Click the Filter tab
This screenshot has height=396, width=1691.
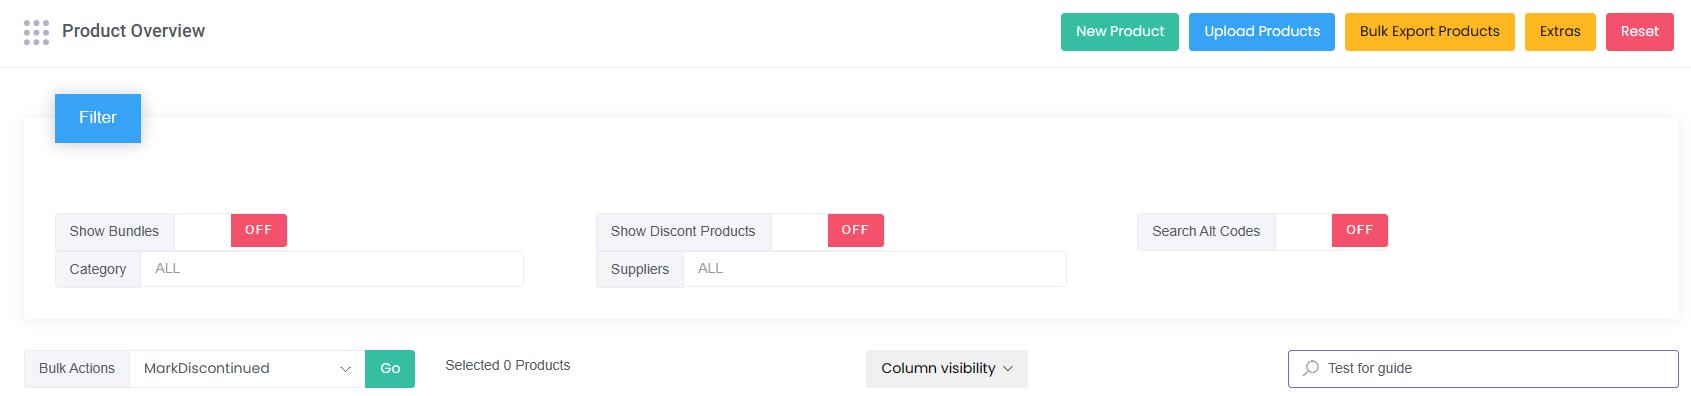98,118
